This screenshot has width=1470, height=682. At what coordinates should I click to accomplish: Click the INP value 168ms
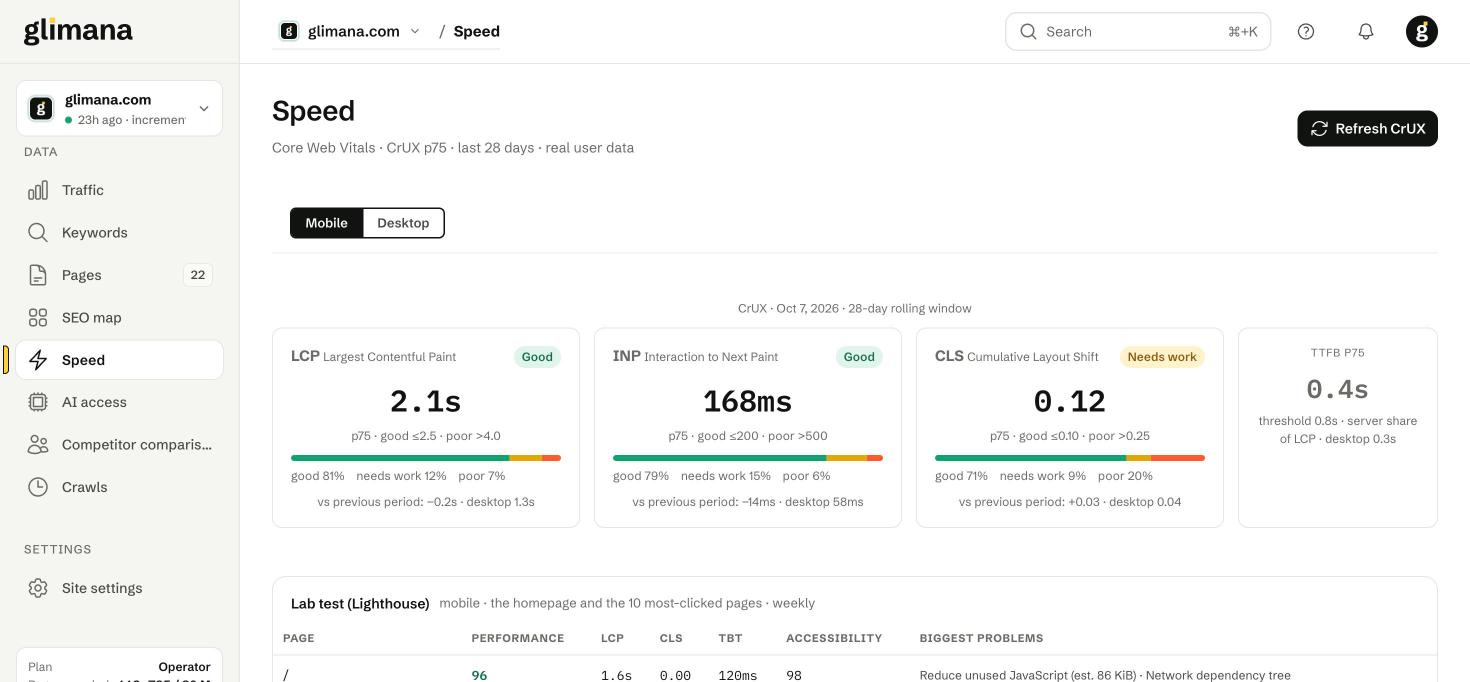click(748, 402)
